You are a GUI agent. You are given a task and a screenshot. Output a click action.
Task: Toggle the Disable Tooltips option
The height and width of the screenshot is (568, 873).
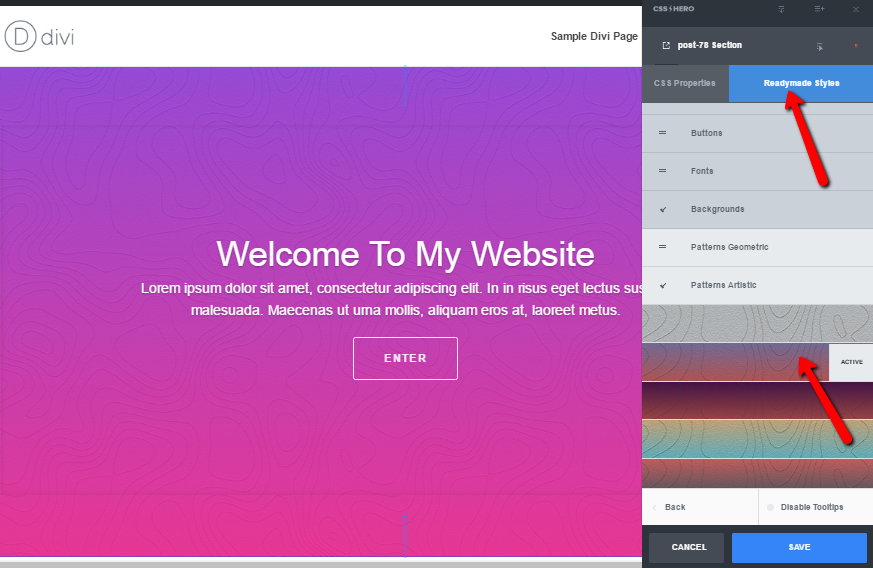806,507
